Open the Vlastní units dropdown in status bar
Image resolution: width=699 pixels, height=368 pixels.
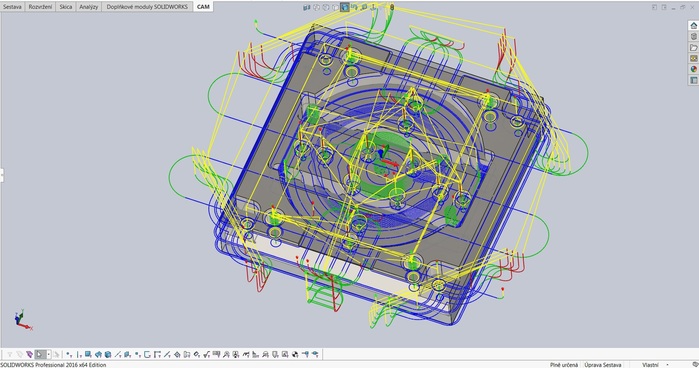(654, 365)
